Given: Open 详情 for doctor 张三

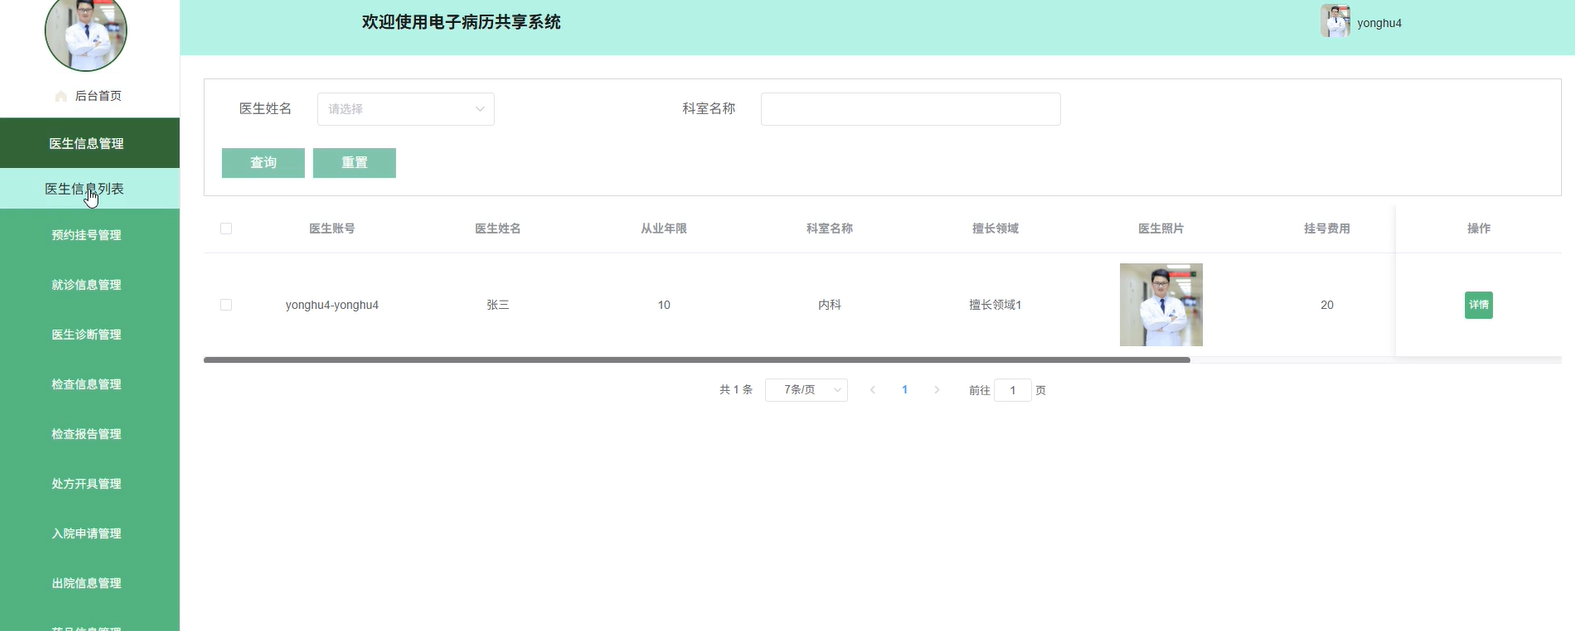Looking at the screenshot, I should point(1478,305).
